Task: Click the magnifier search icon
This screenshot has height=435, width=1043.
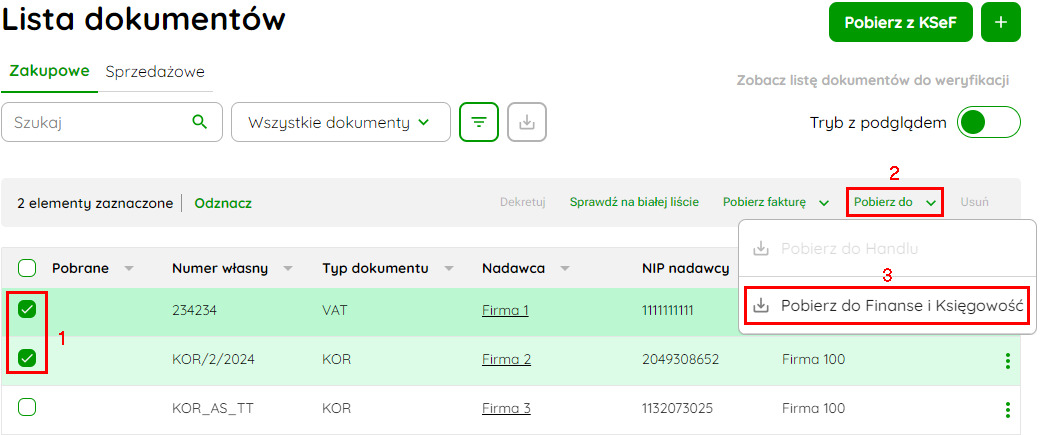Action: tap(200, 122)
